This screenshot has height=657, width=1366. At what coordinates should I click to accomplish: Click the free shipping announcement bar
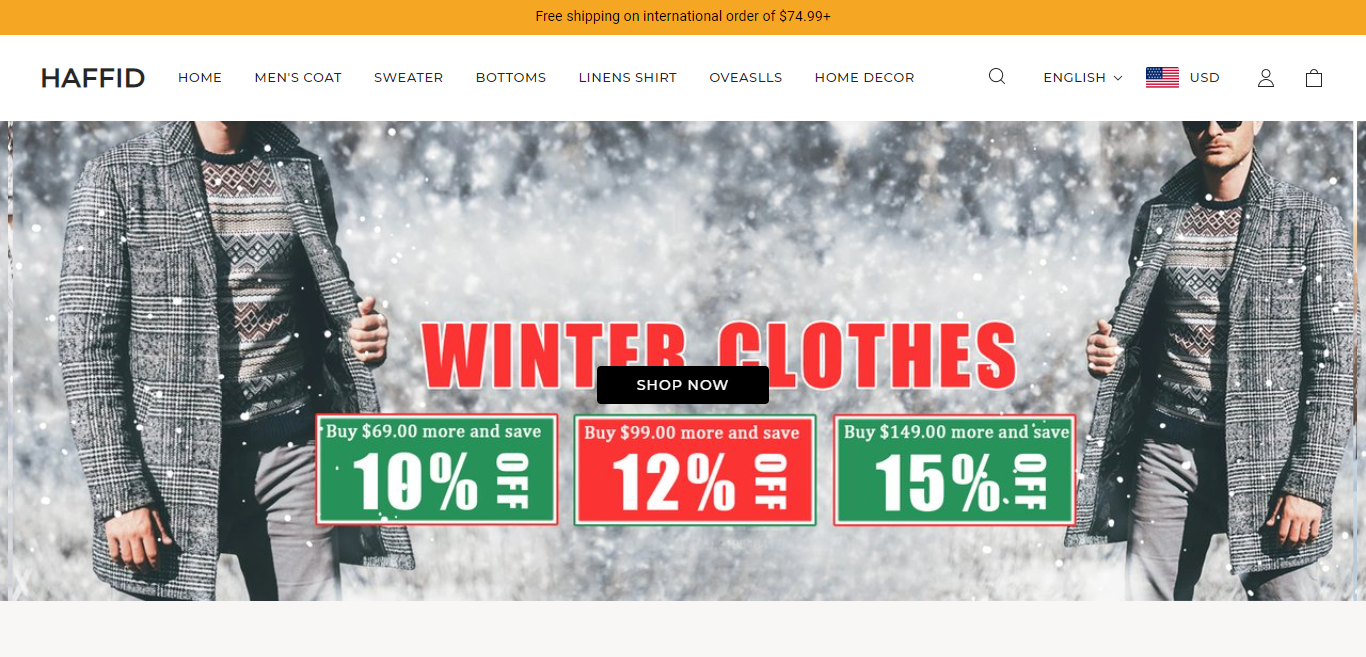coord(683,17)
